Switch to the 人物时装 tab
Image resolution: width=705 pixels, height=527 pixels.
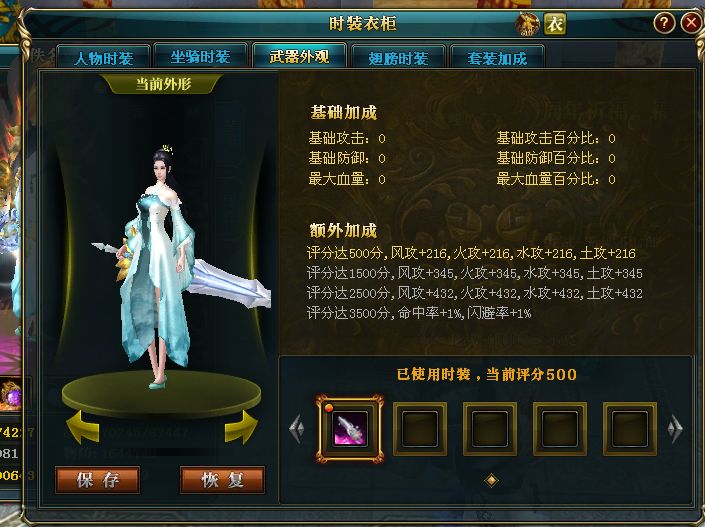coord(103,57)
